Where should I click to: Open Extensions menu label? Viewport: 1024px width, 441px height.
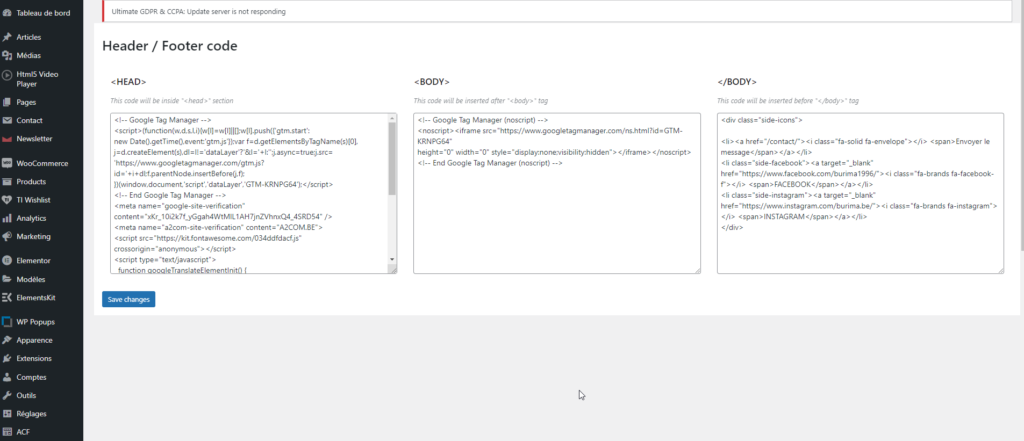(34, 359)
